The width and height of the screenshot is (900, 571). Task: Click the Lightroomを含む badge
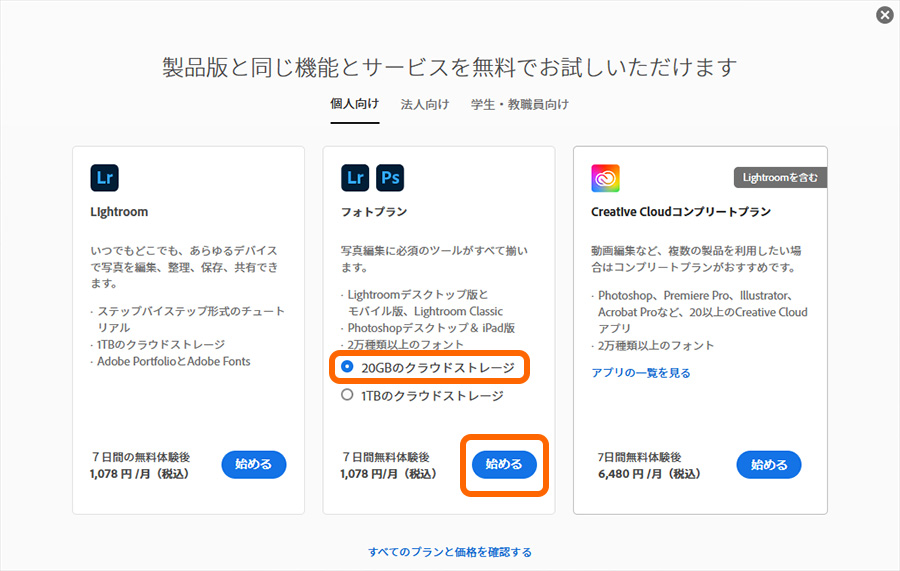point(780,178)
